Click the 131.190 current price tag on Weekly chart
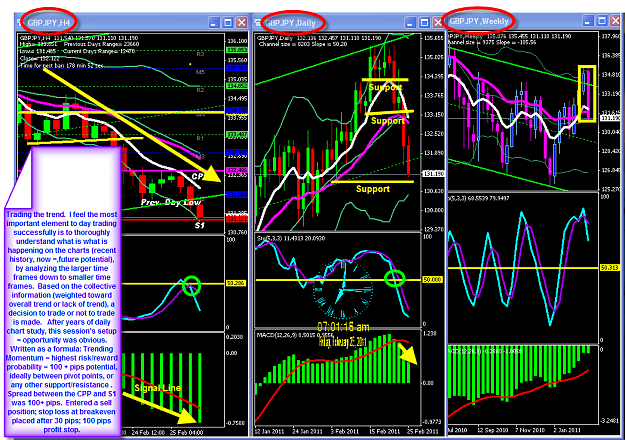This screenshot has width=625, height=440. pyautogui.click(x=610, y=118)
